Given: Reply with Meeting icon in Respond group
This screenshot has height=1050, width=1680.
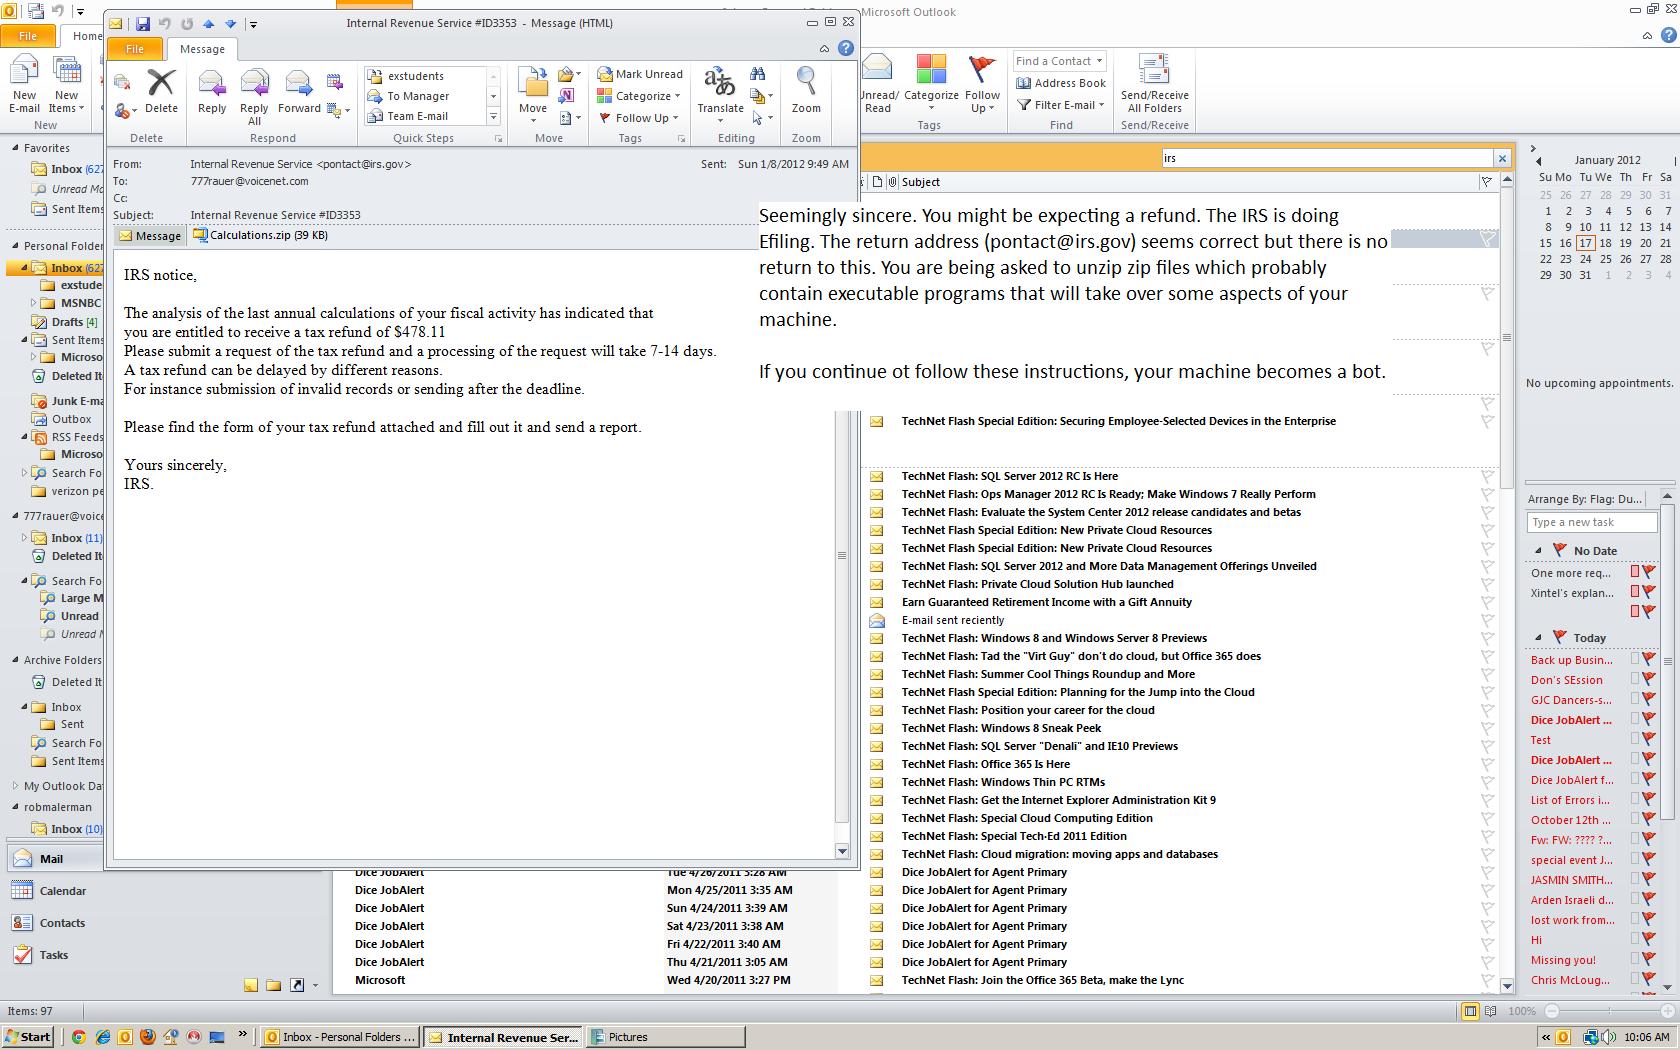Looking at the screenshot, I should (x=335, y=82).
